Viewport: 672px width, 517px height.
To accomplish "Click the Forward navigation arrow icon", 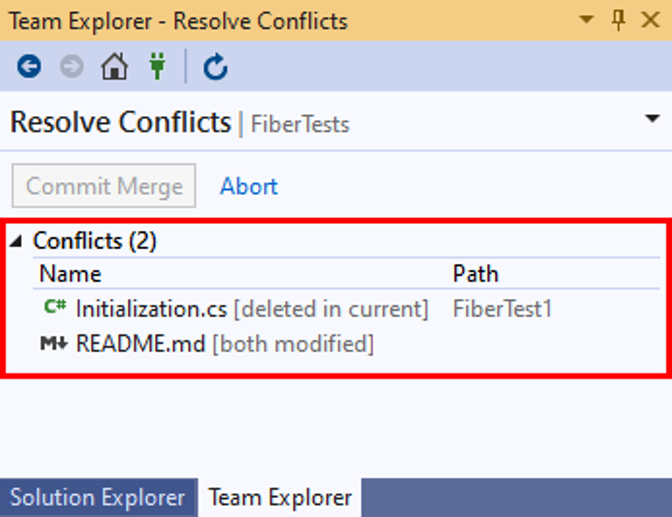I will 72,66.
